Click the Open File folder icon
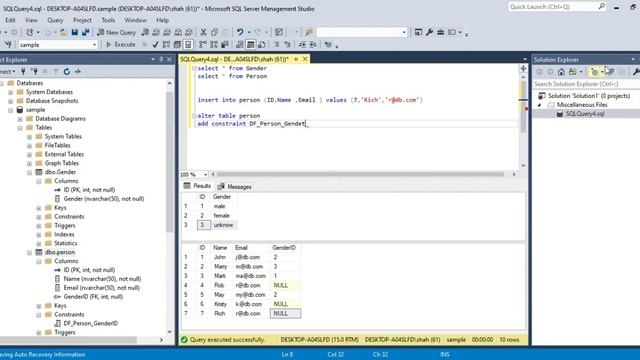The image size is (640, 360). 64,32
